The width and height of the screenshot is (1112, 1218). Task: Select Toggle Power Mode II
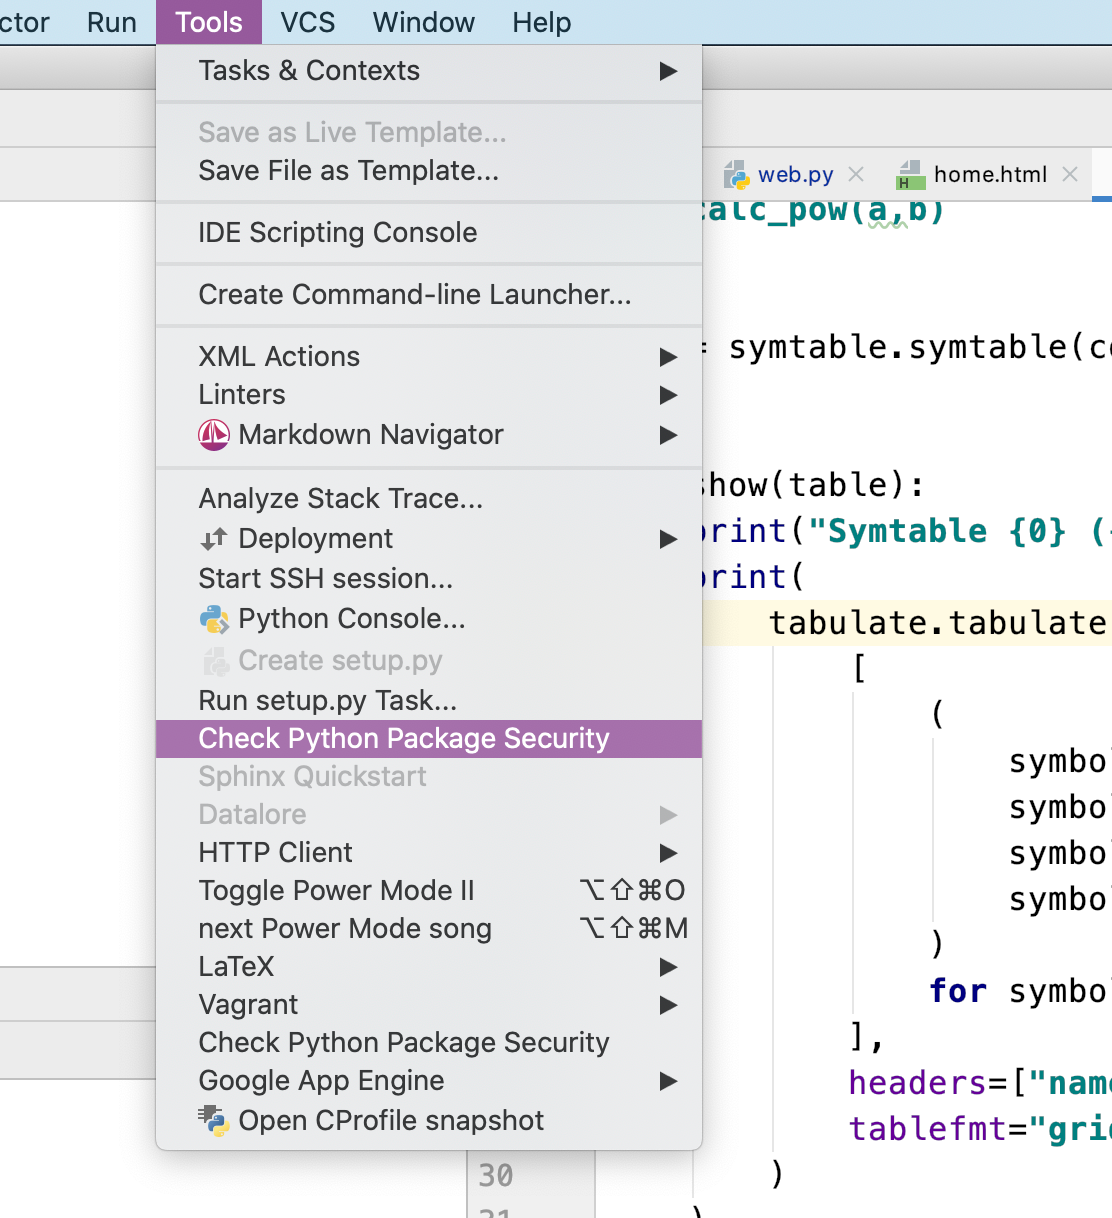click(x=429, y=891)
